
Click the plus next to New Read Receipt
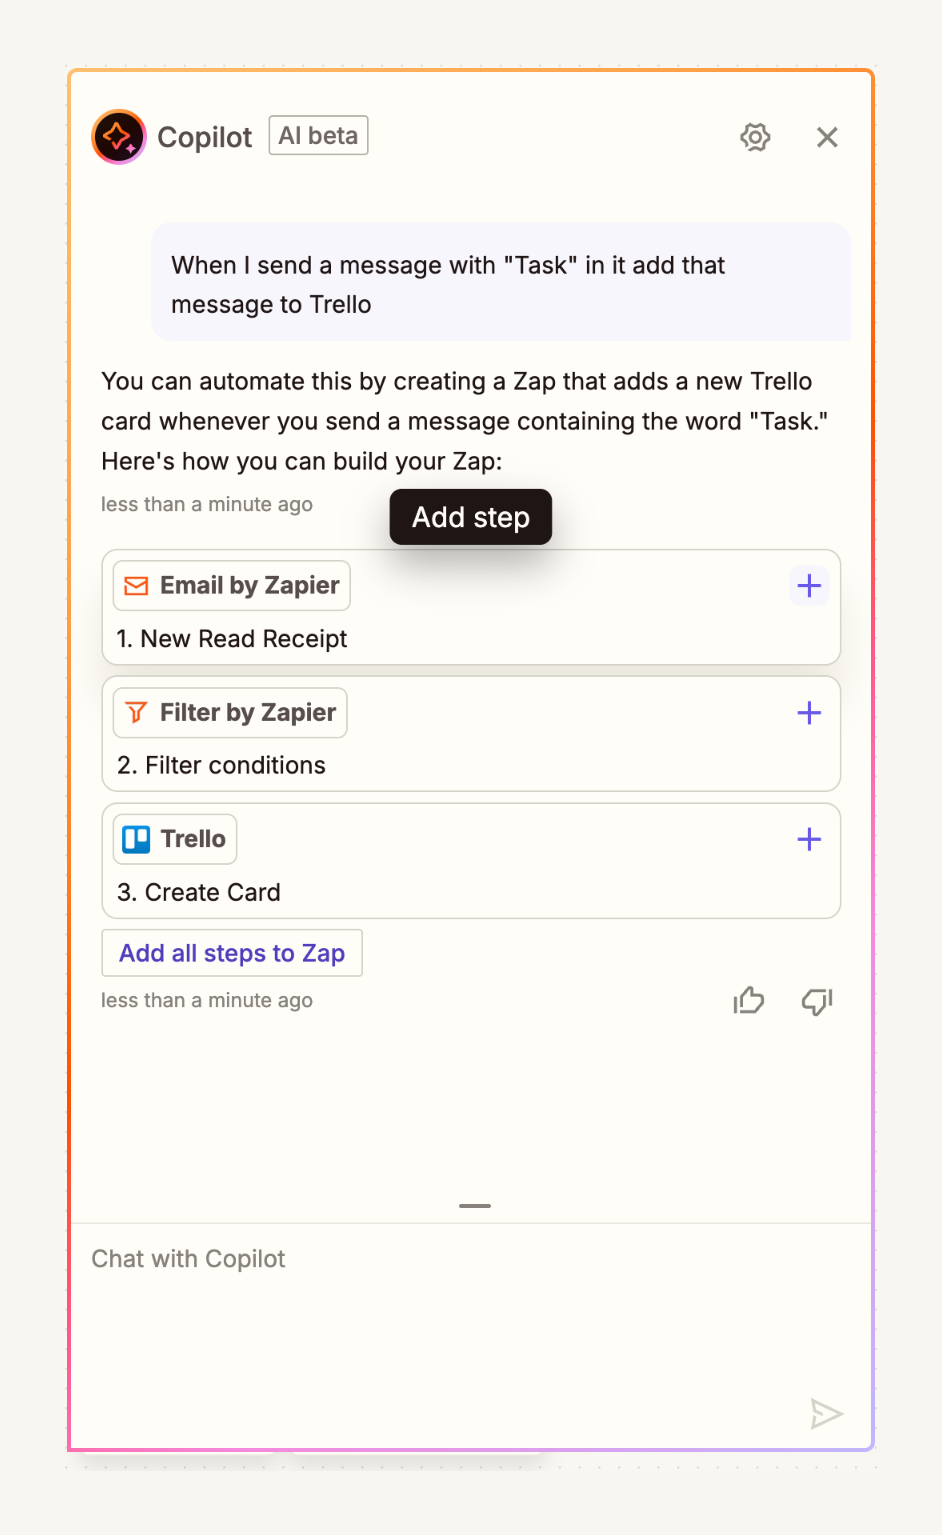tap(808, 585)
